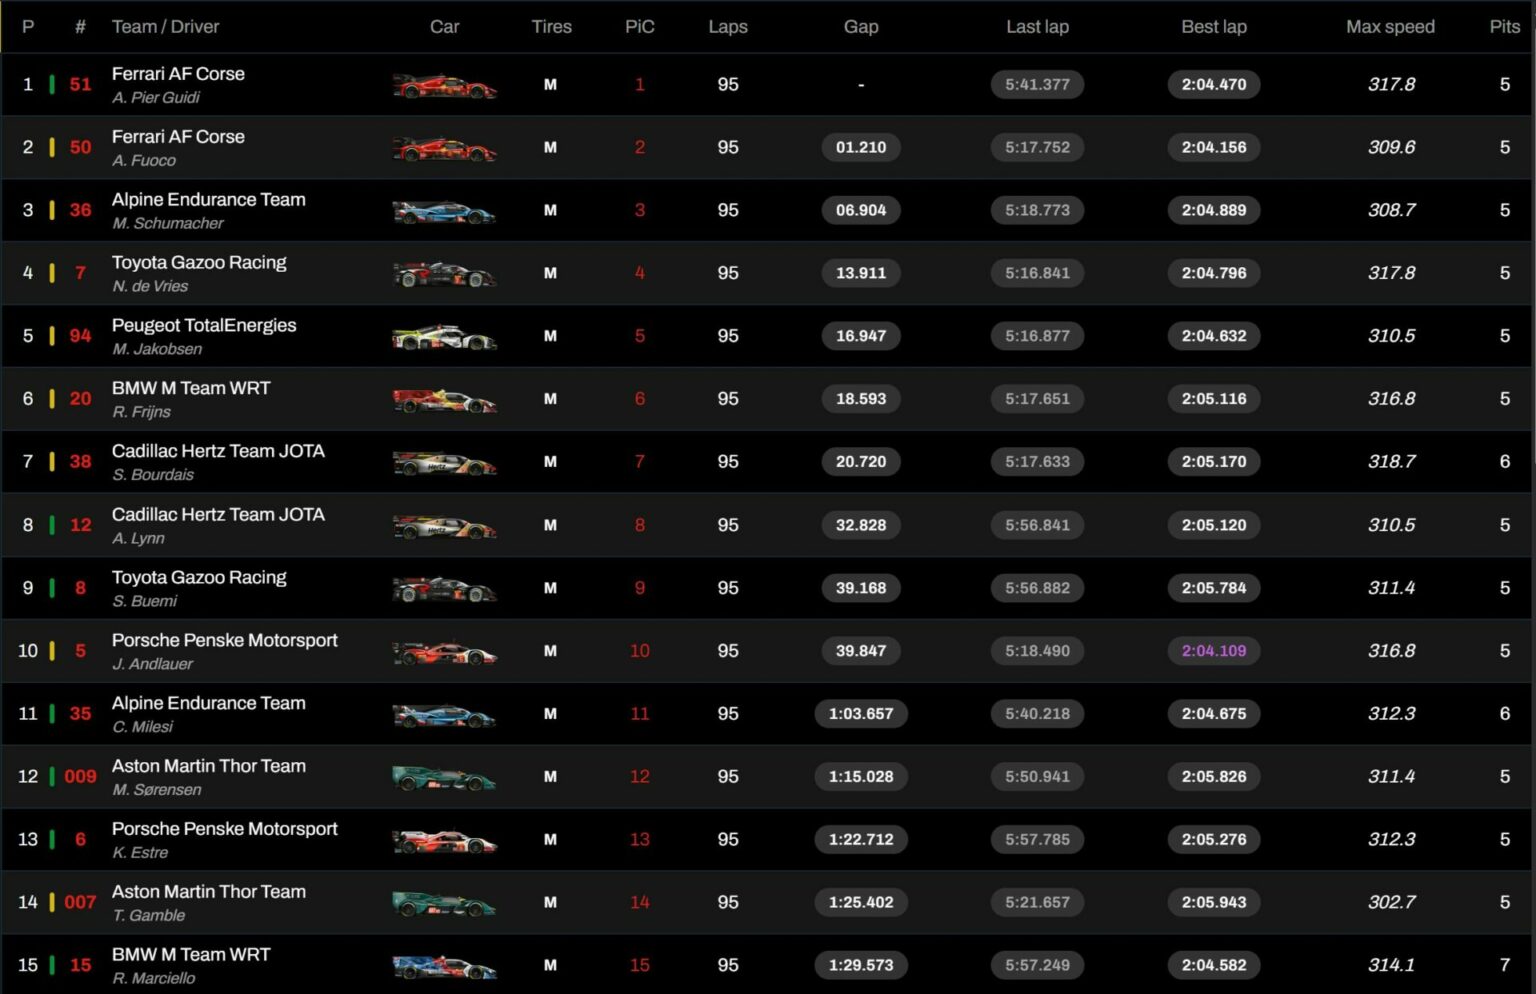Image resolution: width=1536 pixels, height=994 pixels.
Task: Click the 'Car' column header
Action: 445,27
